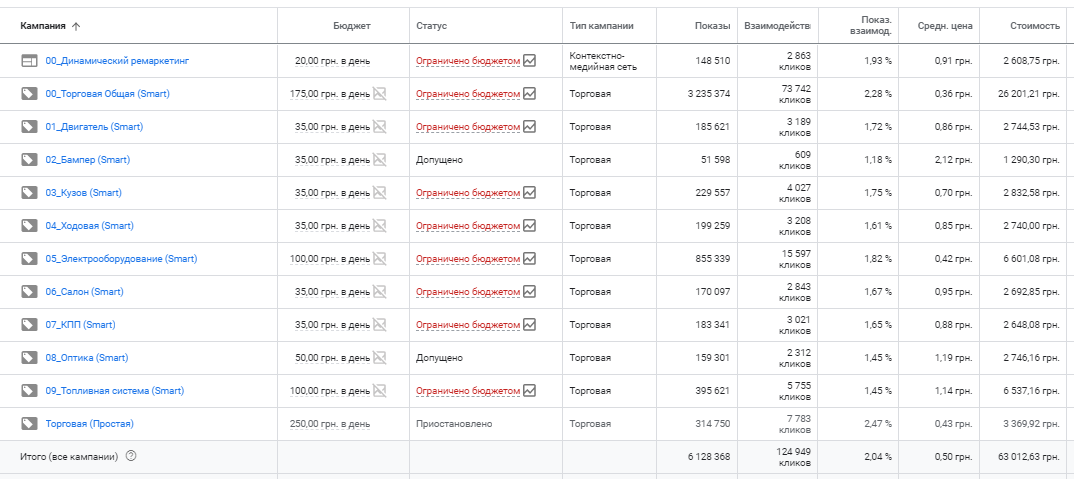Click the shopping tag icon for 08_Оптика
The image size is (1074, 479).
(29, 358)
